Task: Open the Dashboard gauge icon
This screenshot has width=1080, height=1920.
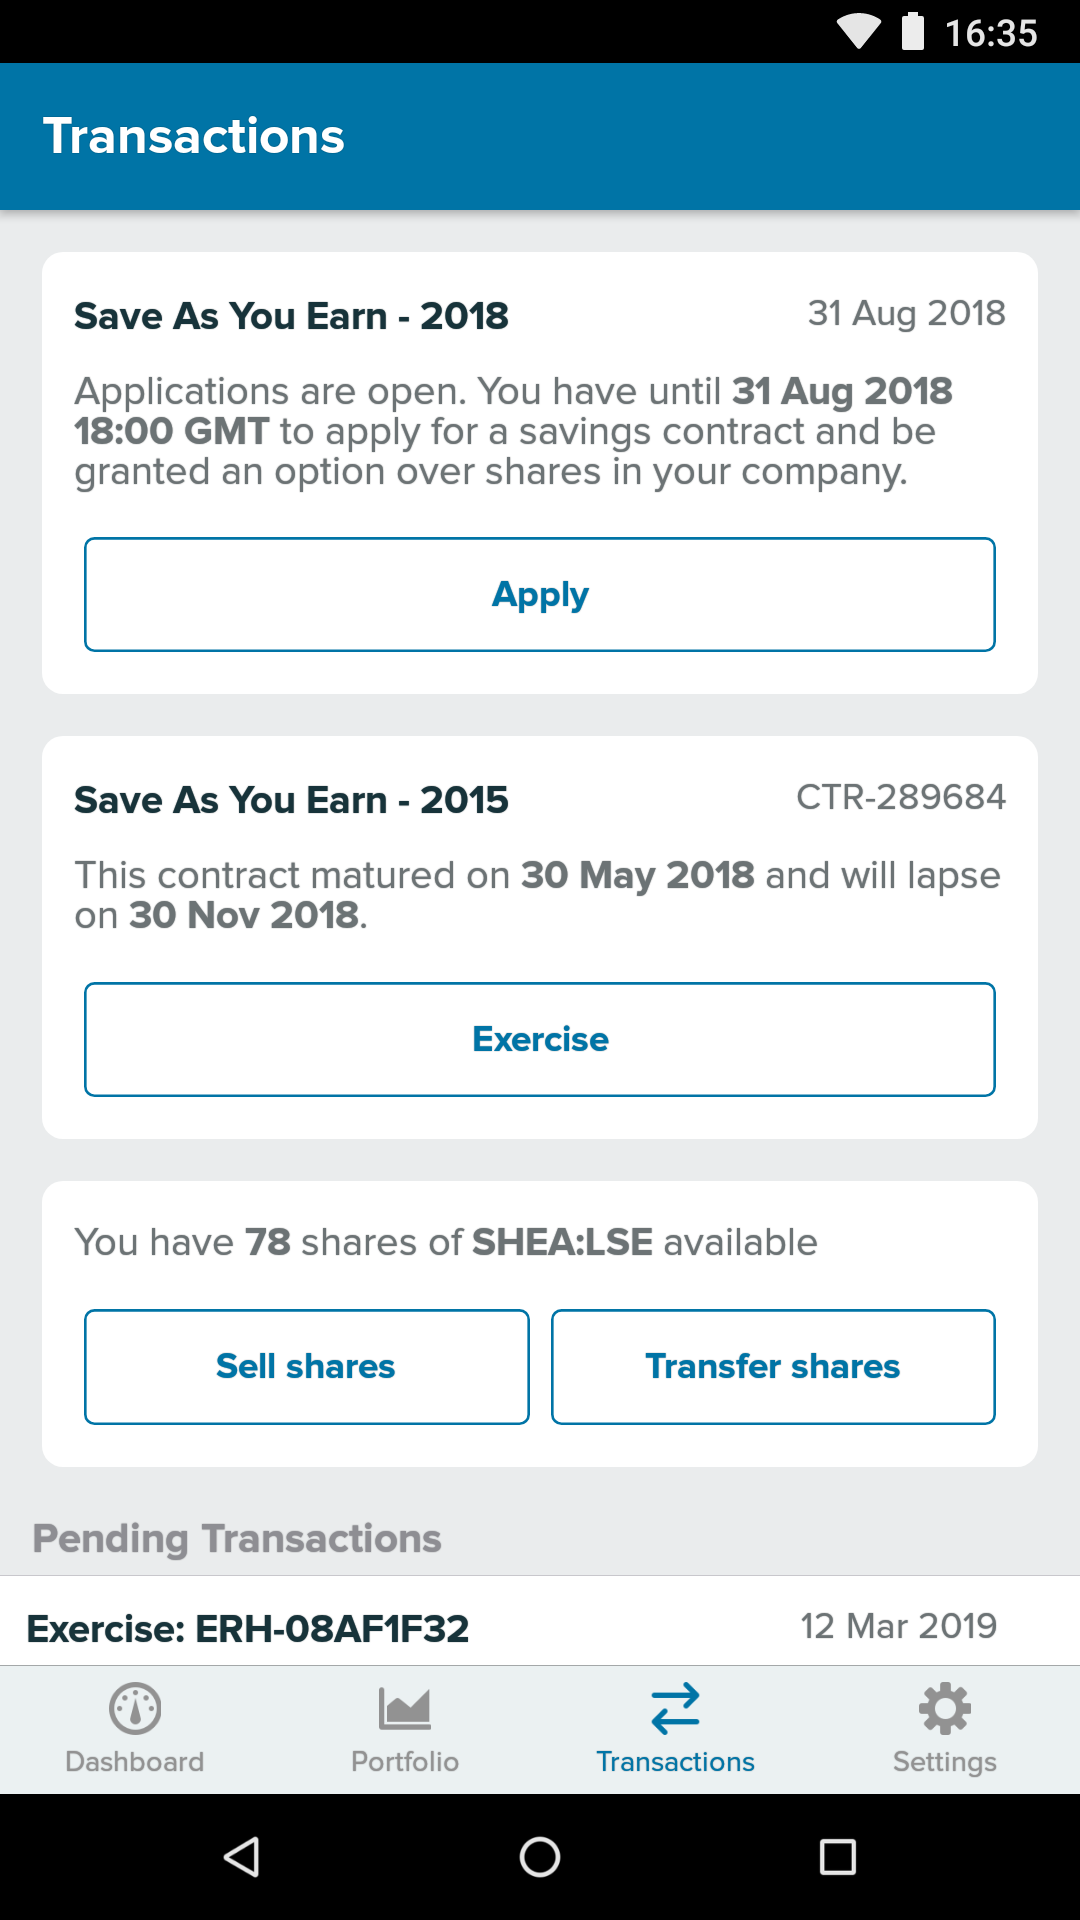Action: coord(135,1708)
